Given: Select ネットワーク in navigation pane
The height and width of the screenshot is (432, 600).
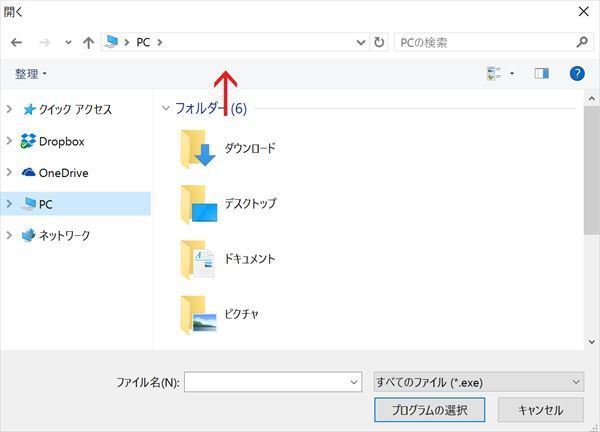Looking at the screenshot, I should tap(64, 235).
